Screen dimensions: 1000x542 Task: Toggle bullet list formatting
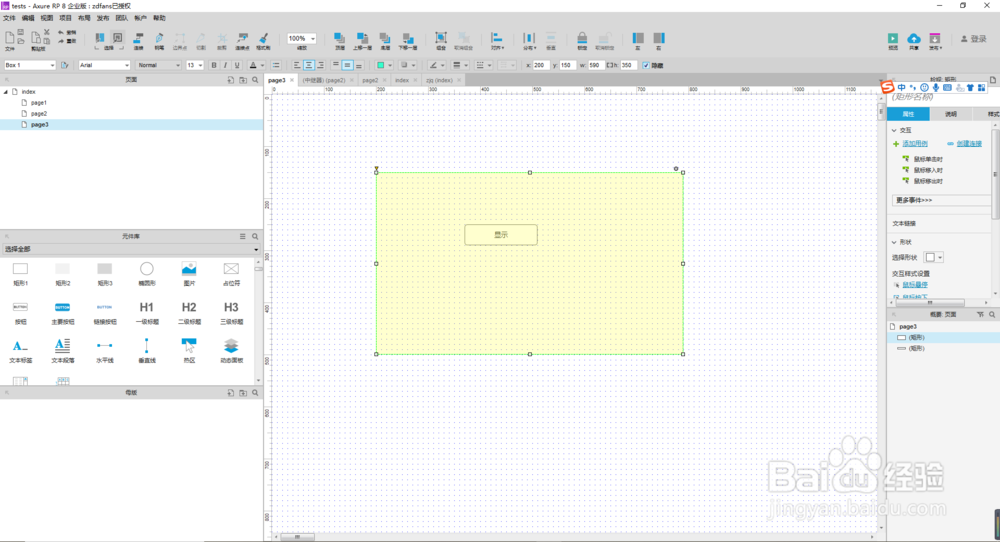tap(276, 65)
